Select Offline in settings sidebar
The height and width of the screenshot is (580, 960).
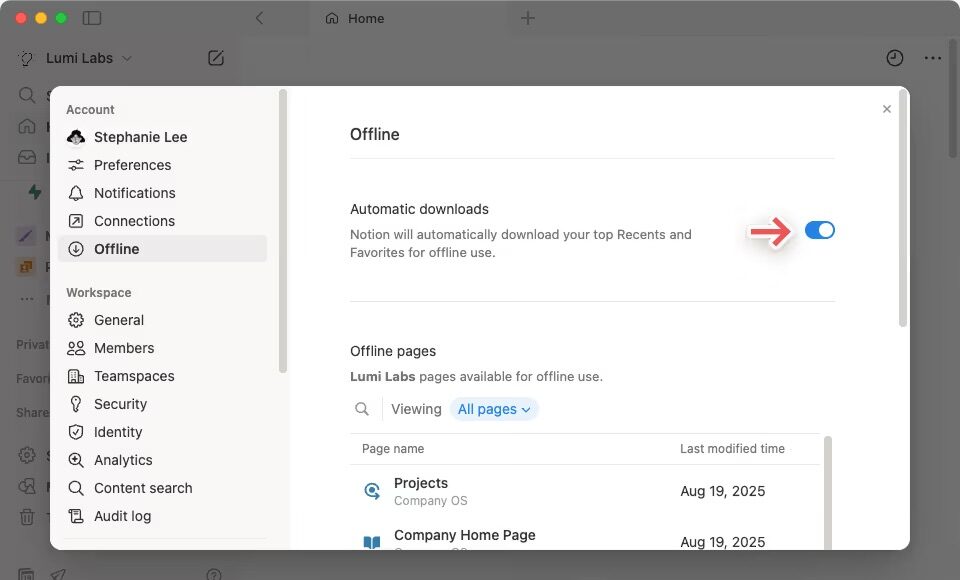(x=162, y=249)
